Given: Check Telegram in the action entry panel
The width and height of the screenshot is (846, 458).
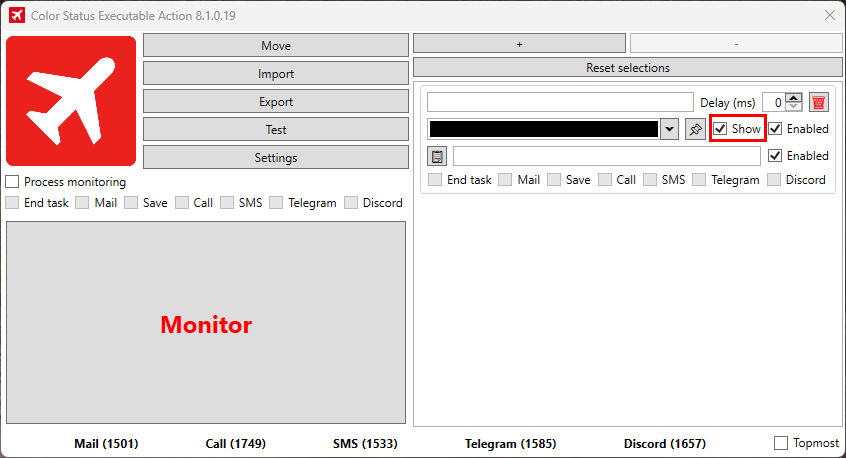Looking at the screenshot, I should (x=699, y=180).
